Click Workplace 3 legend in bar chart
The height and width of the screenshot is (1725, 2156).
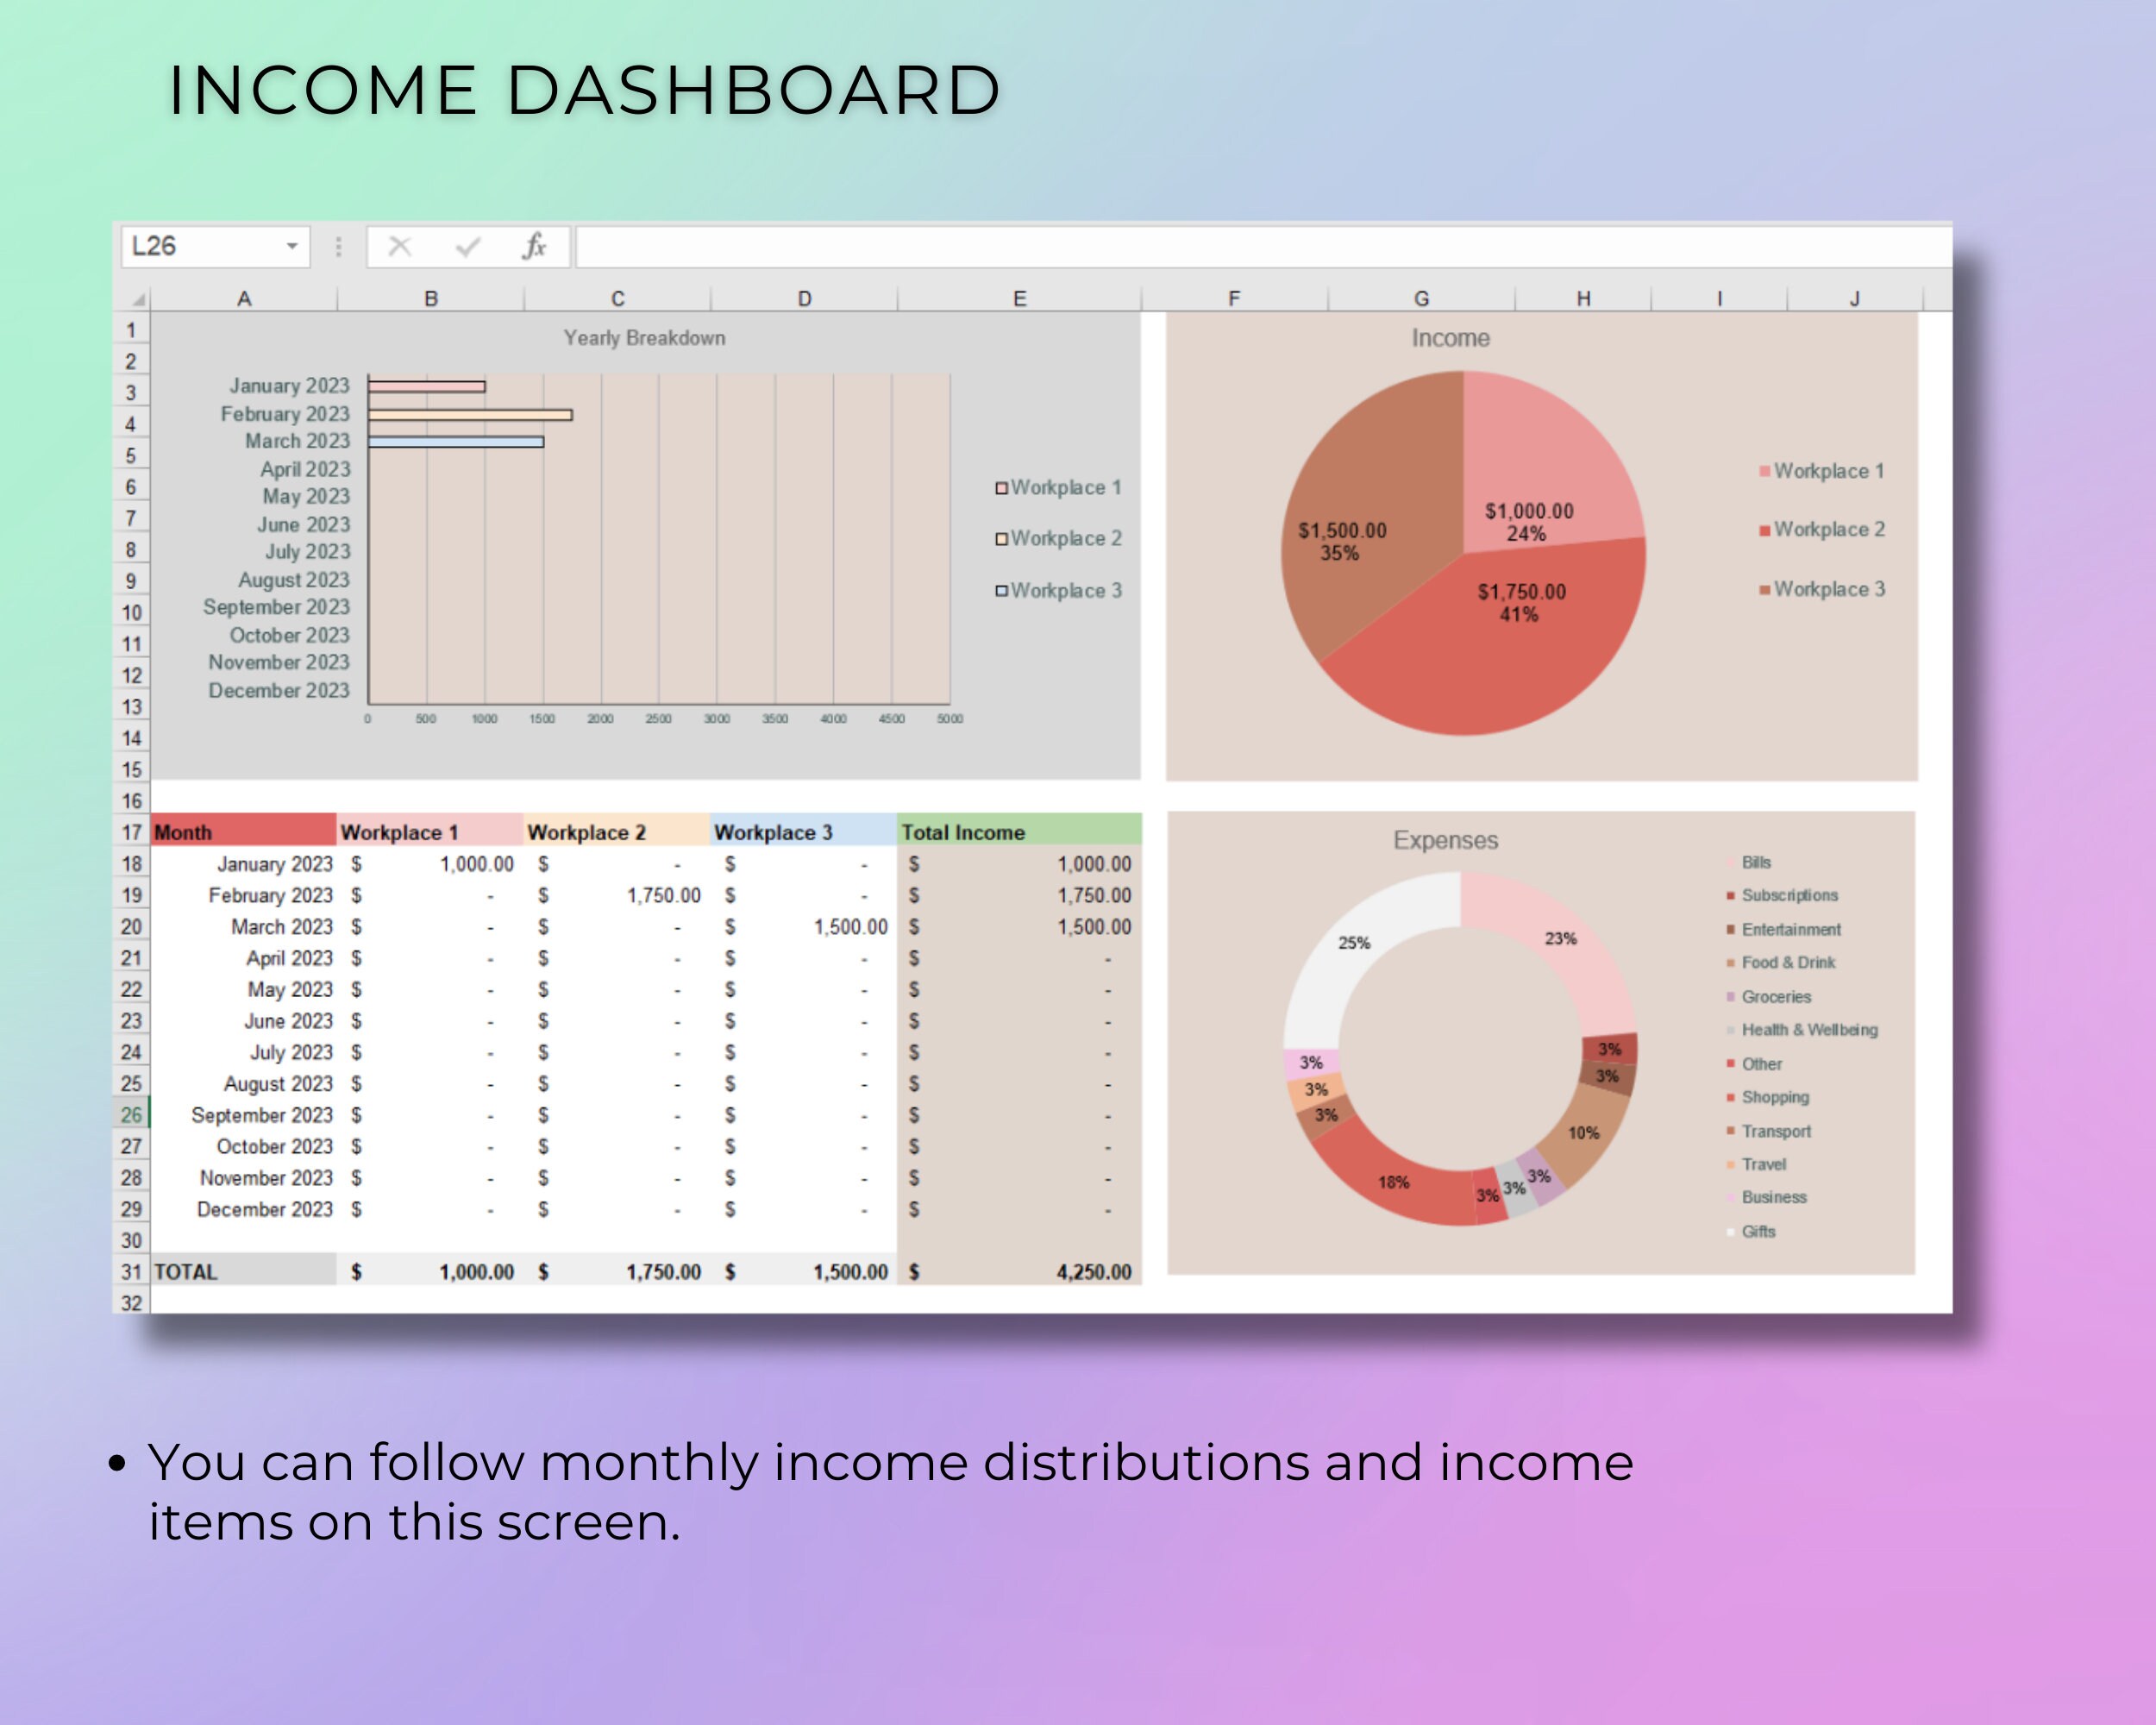coord(1058,590)
